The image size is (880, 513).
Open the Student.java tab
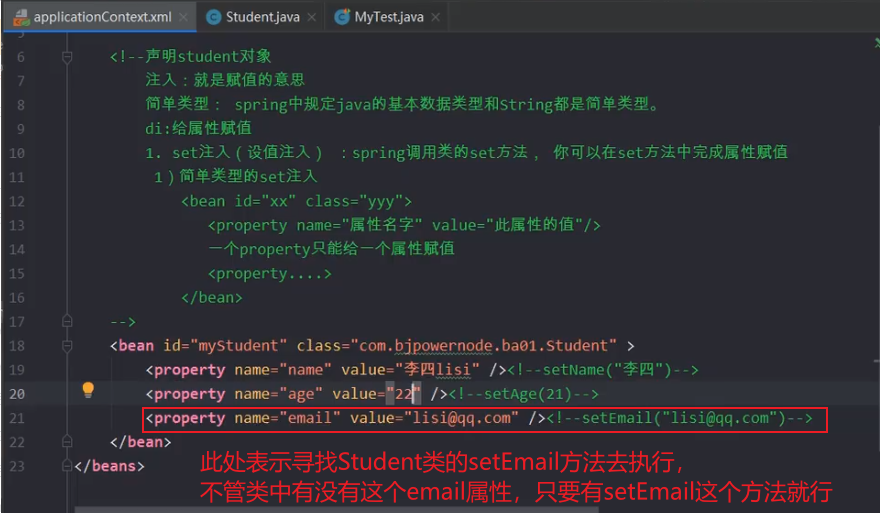pyautogui.click(x=262, y=17)
